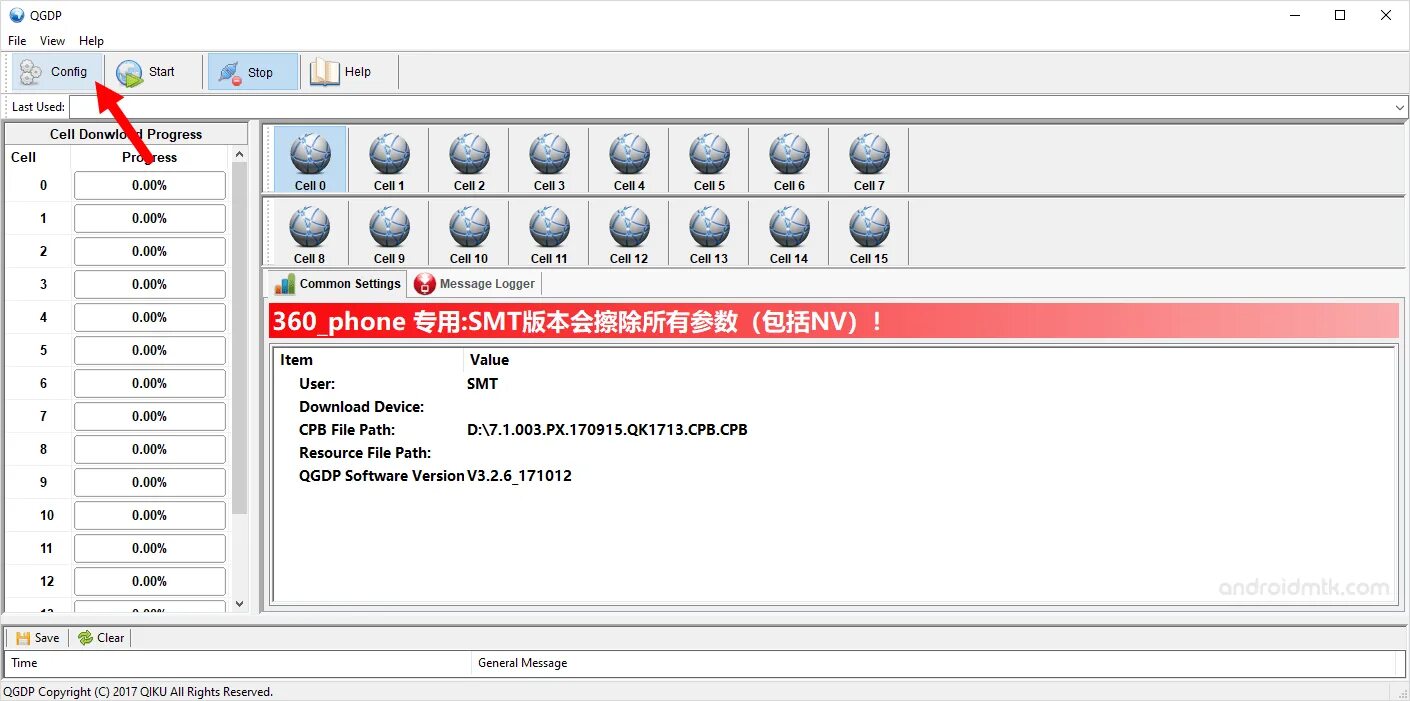Click the Start download icon
The height and width of the screenshot is (701, 1410).
point(129,71)
